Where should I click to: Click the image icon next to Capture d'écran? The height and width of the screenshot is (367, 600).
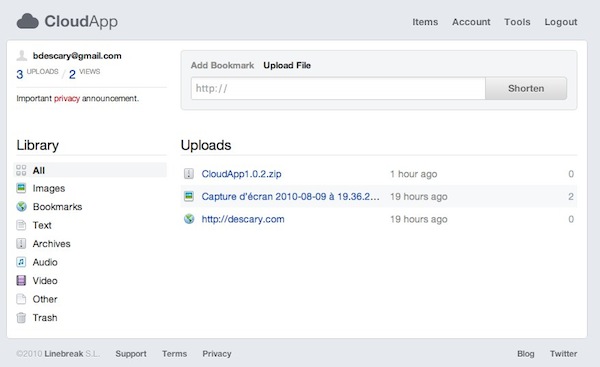(189, 196)
